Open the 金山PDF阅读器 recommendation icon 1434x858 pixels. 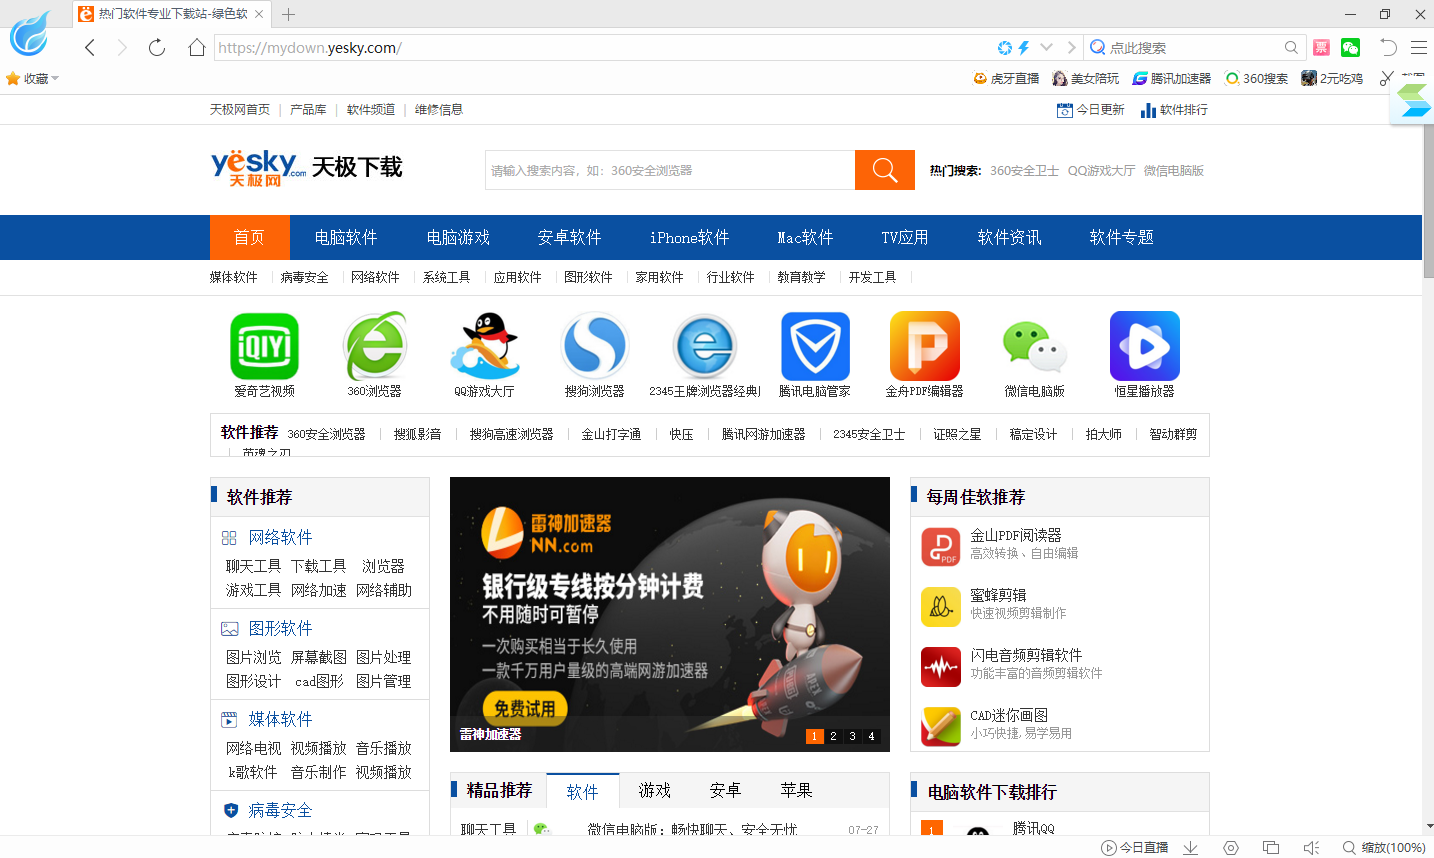(941, 547)
